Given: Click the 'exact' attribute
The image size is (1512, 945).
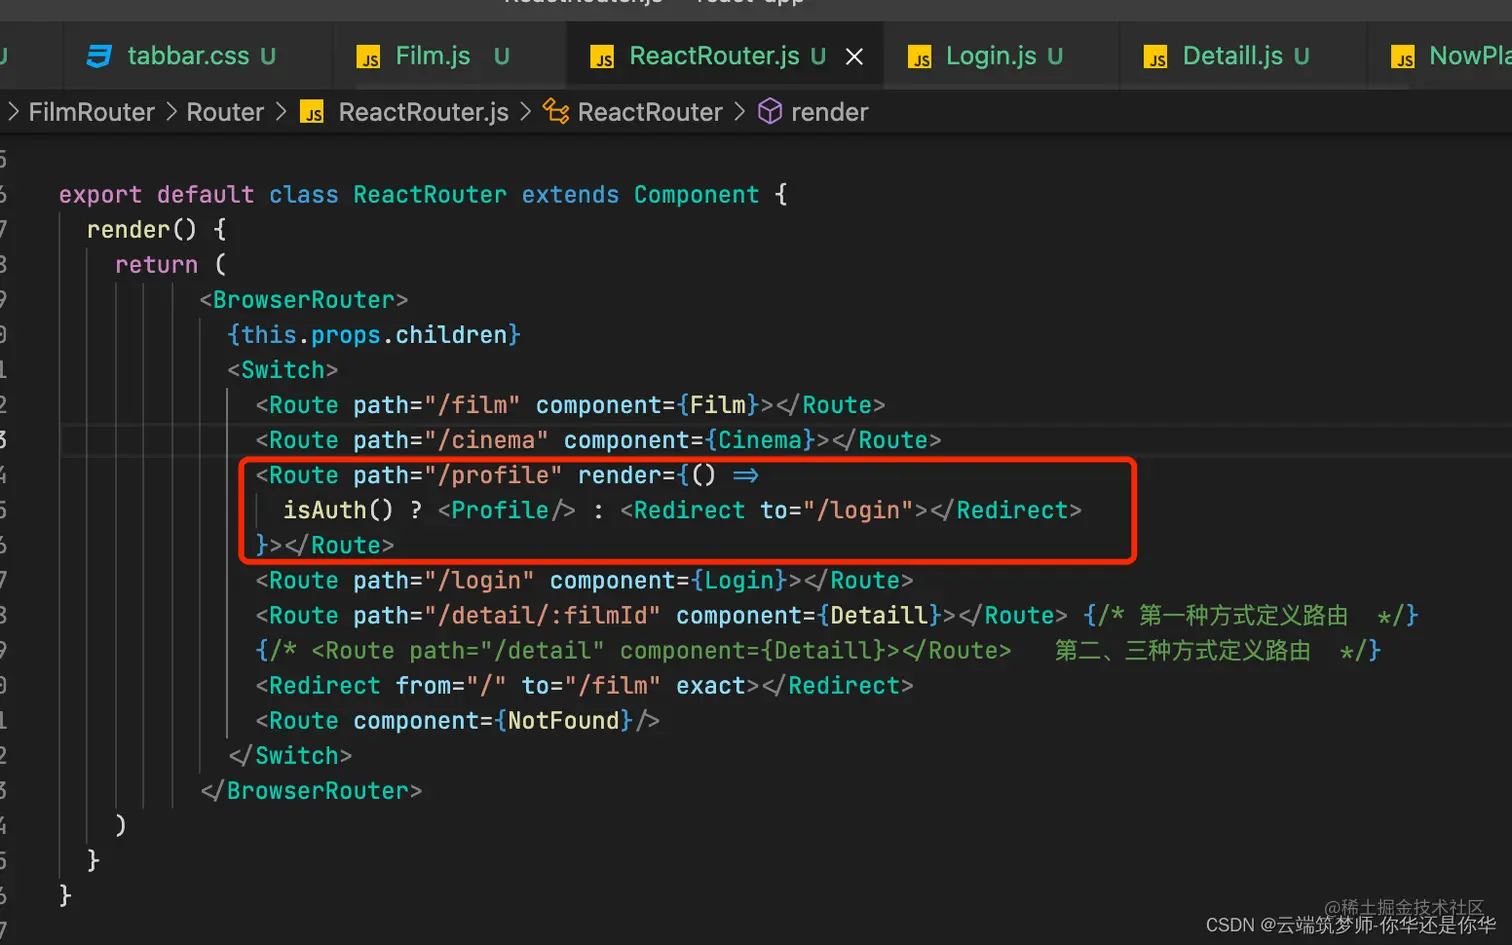Looking at the screenshot, I should point(711,686).
